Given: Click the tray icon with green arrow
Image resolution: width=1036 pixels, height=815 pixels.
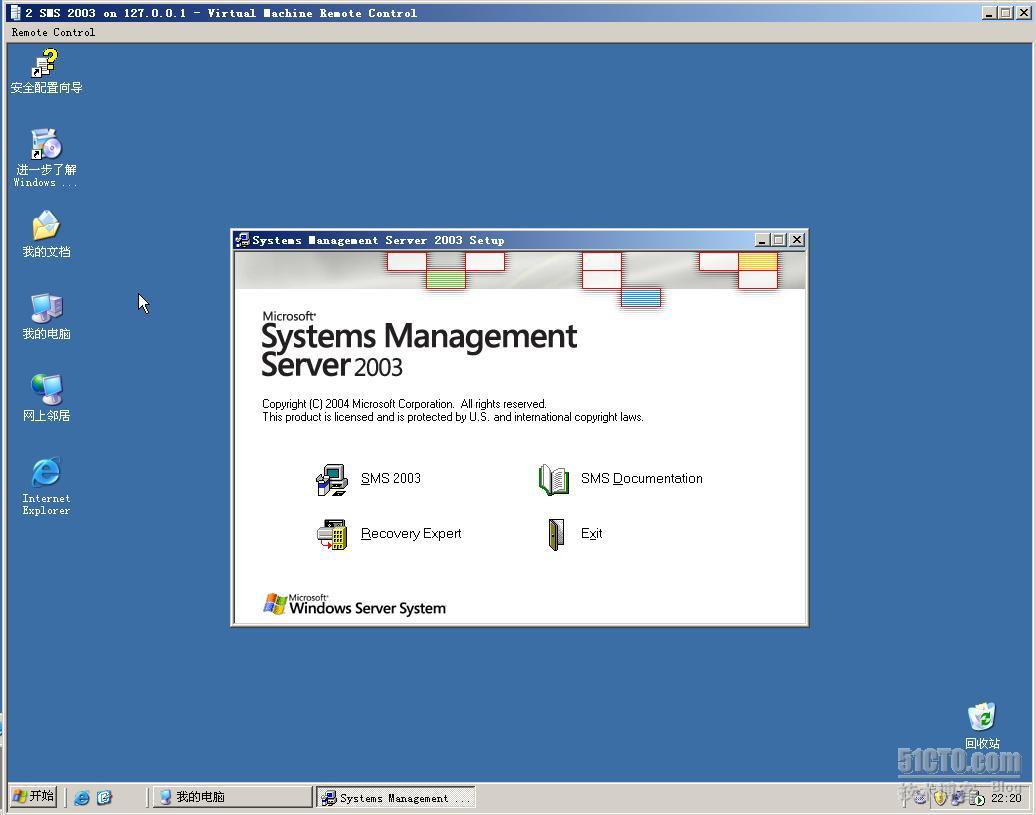Looking at the screenshot, I should click(977, 798).
